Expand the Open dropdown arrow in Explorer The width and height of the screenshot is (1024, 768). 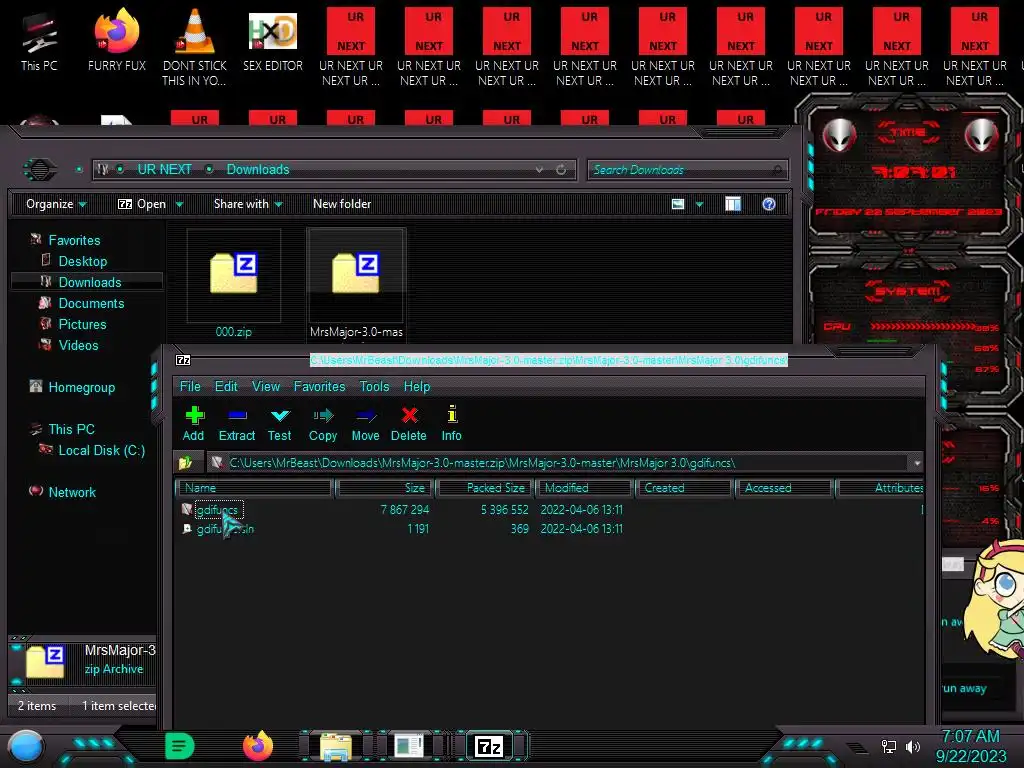point(179,204)
